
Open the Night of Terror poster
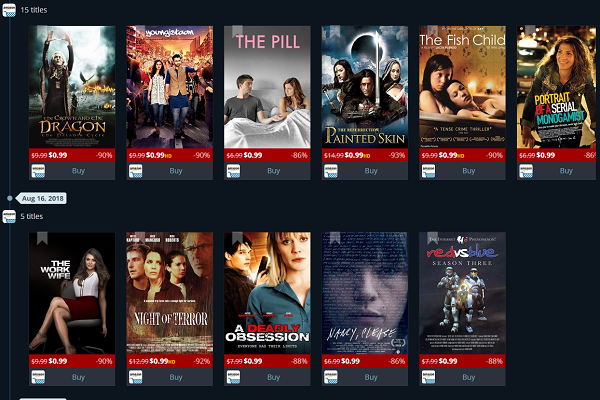pos(170,293)
